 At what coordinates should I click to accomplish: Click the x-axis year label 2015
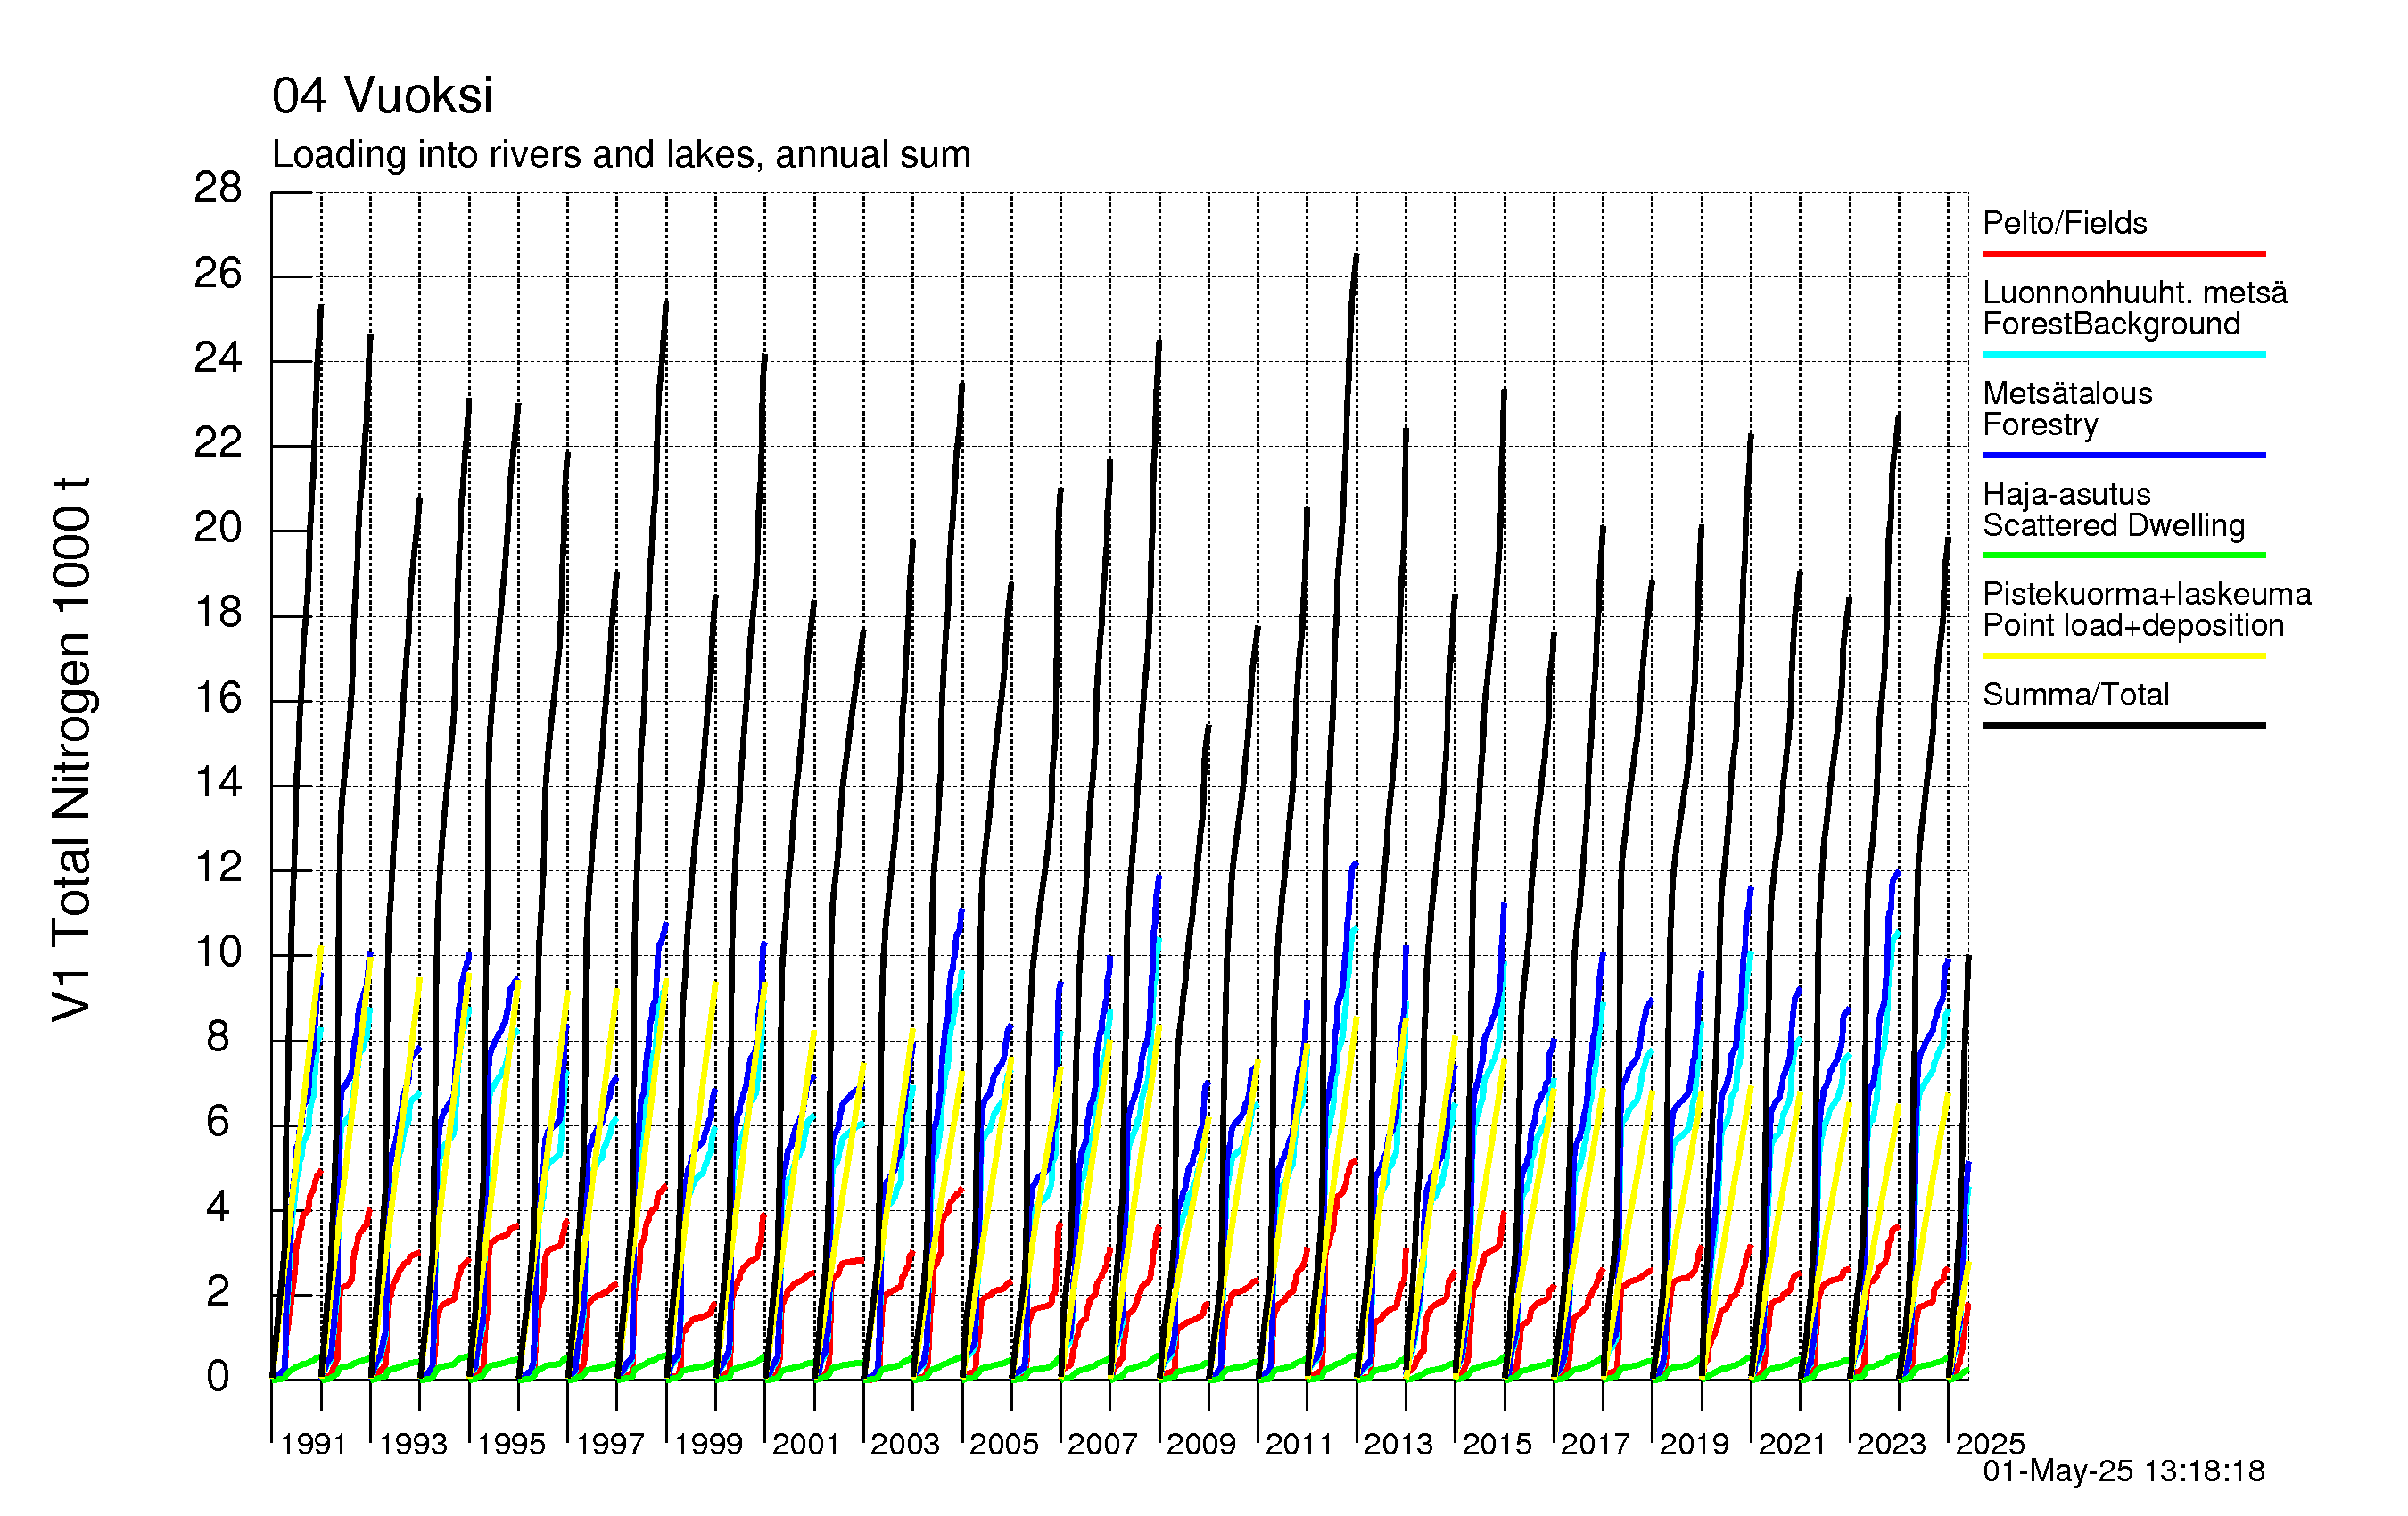tap(1497, 1444)
